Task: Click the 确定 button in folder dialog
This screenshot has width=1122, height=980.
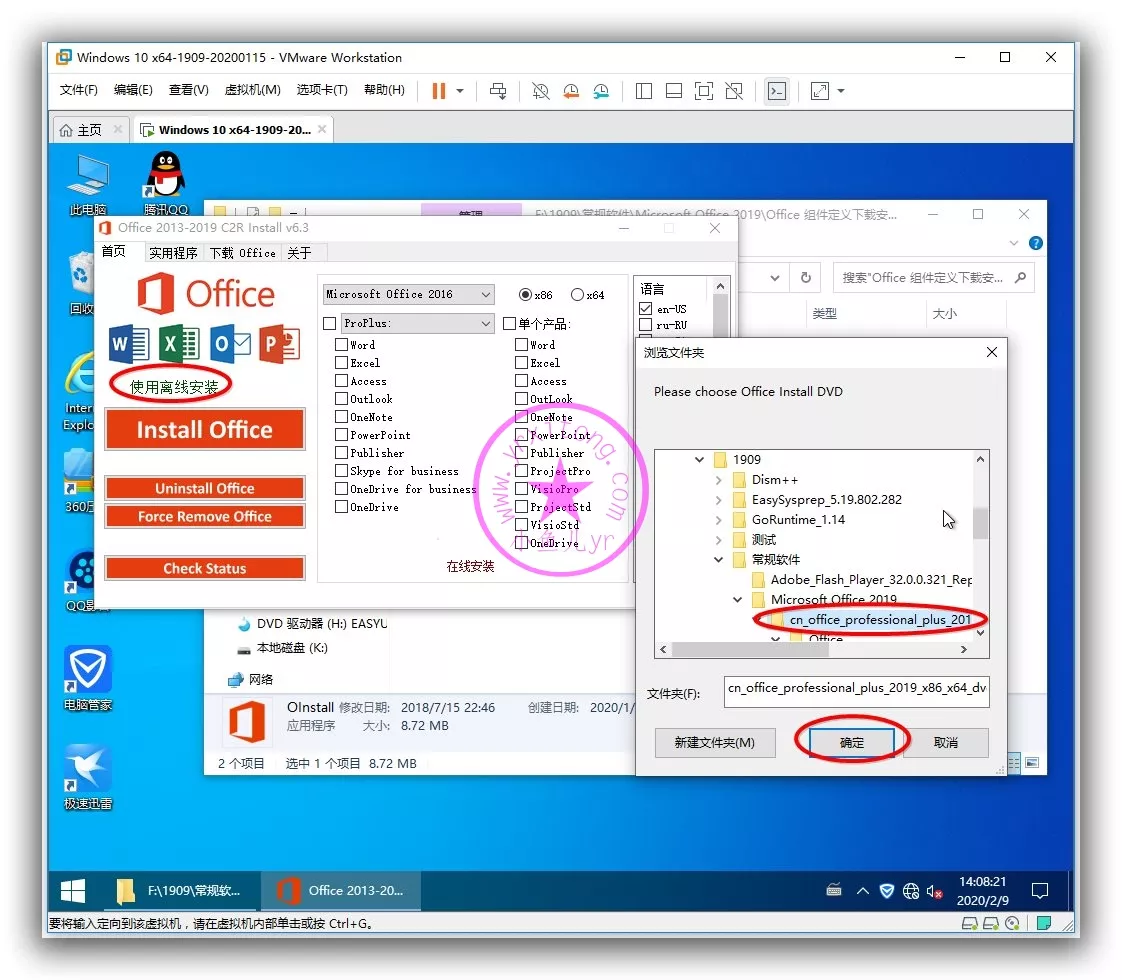Action: click(x=852, y=742)
